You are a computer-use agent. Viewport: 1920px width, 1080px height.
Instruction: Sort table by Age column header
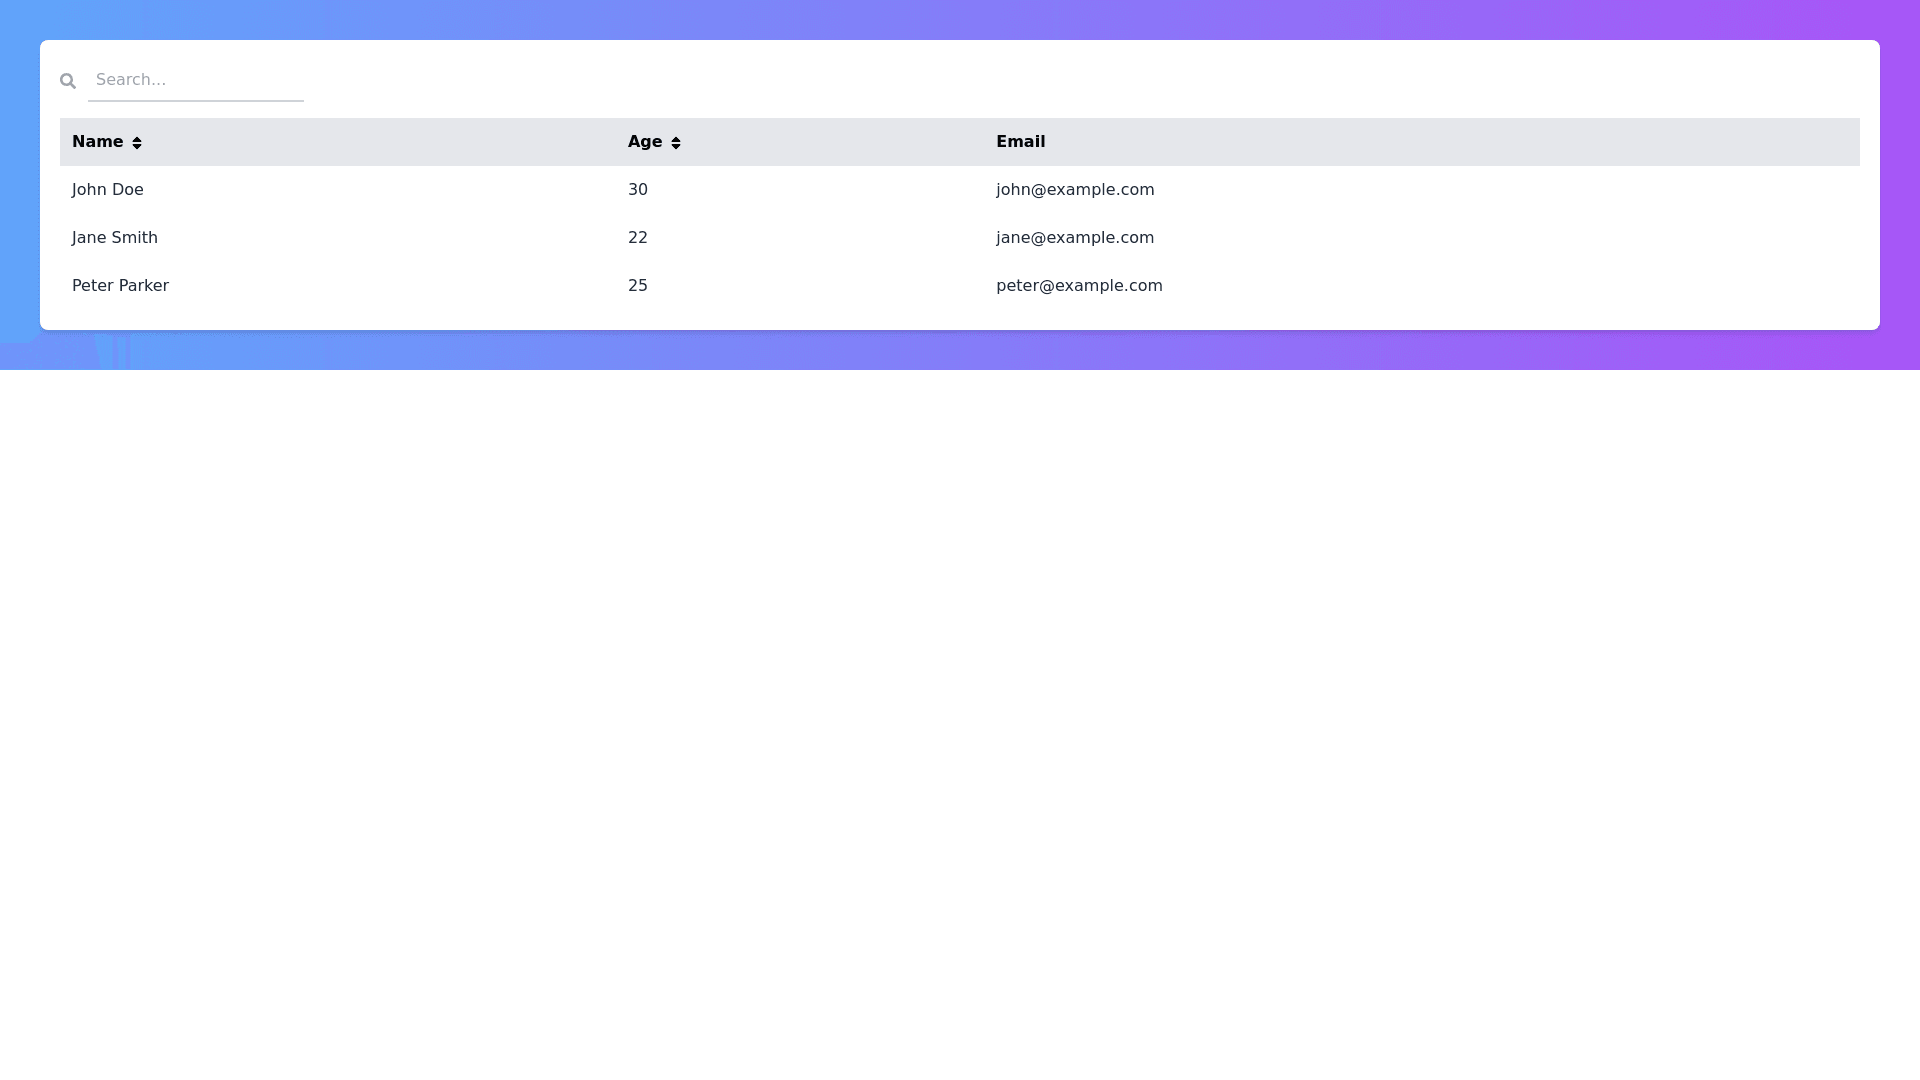tap(645, 142)
